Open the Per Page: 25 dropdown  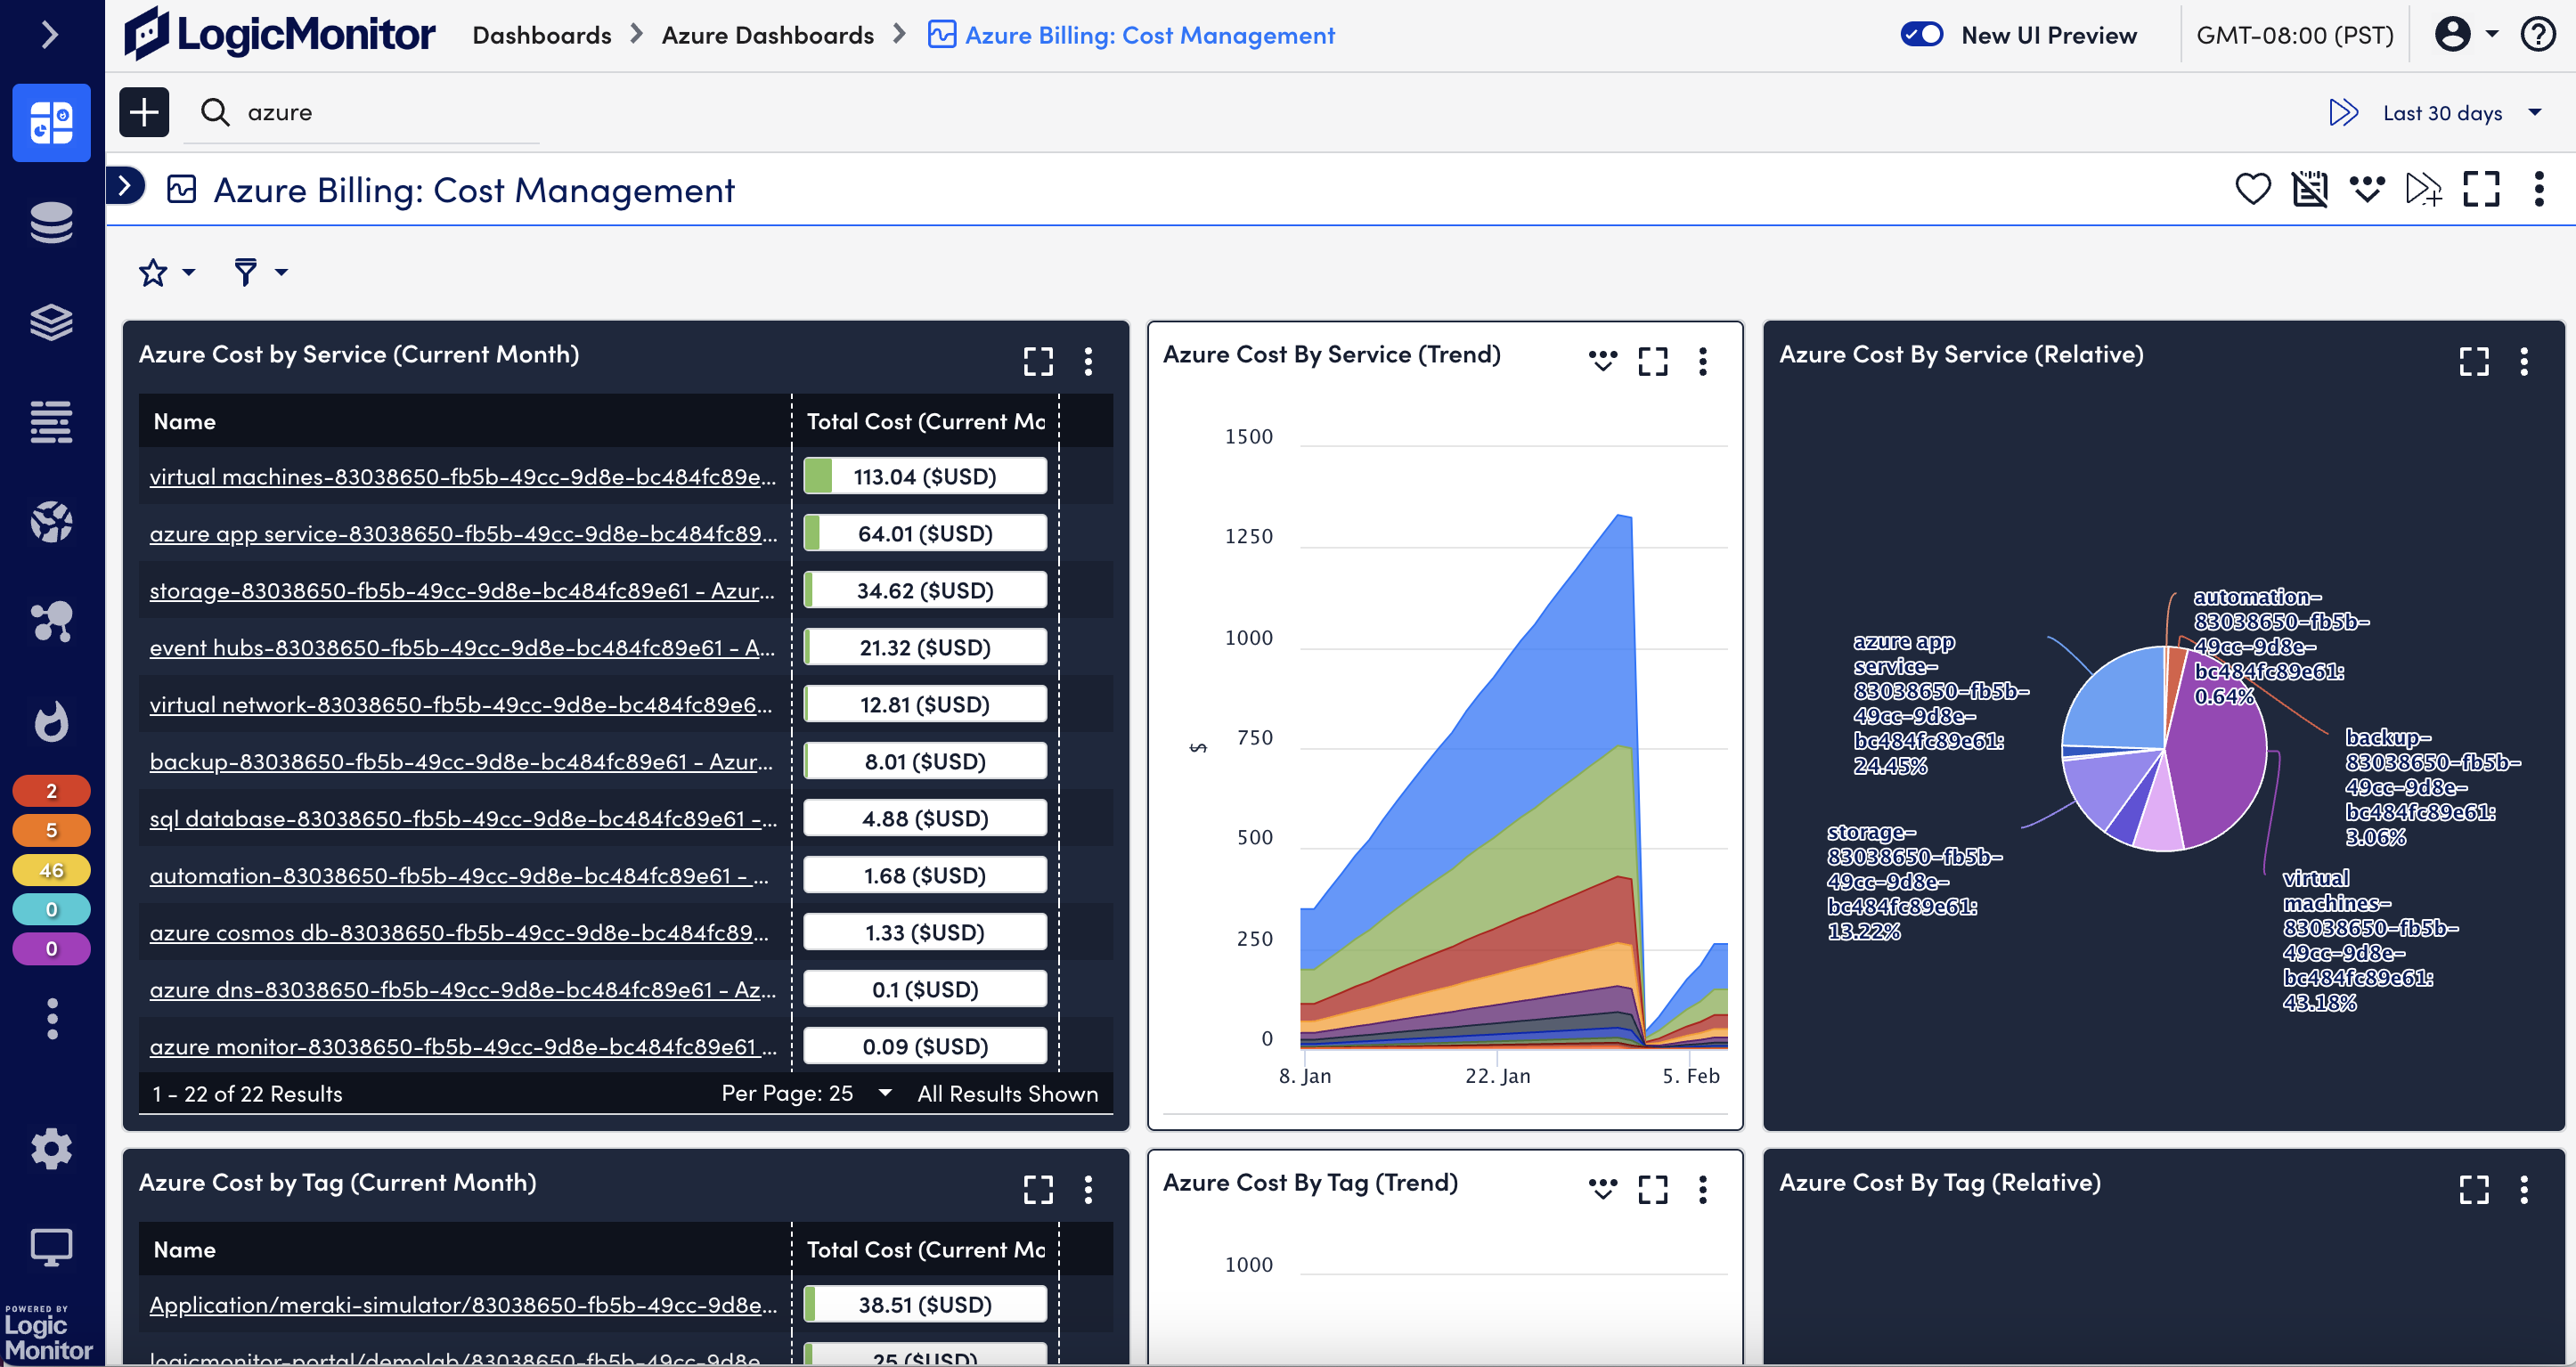(806, 1092)
